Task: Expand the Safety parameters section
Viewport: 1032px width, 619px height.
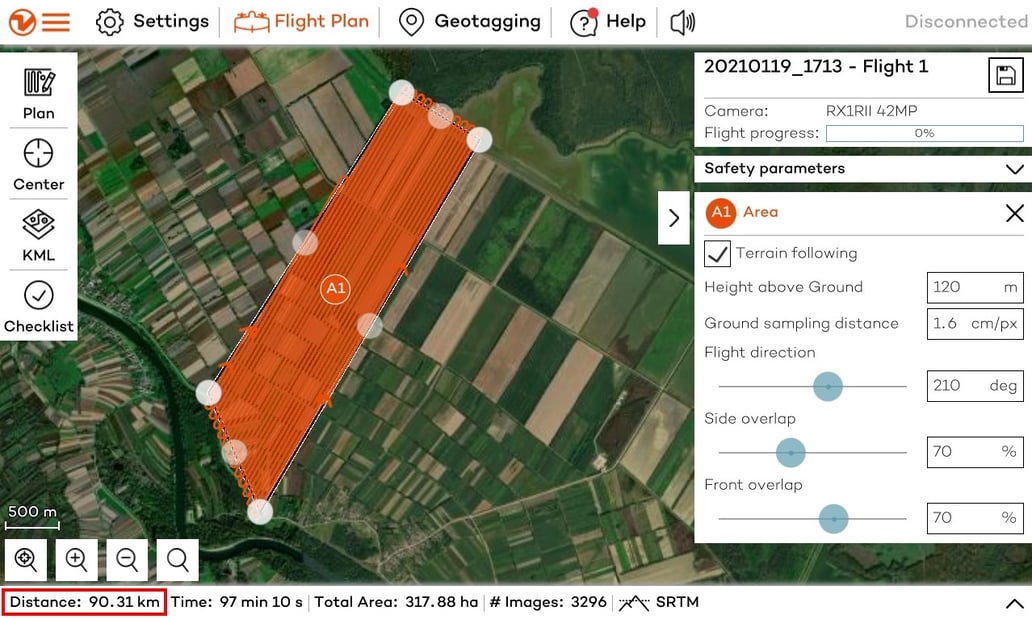Action: point(1014,169)
